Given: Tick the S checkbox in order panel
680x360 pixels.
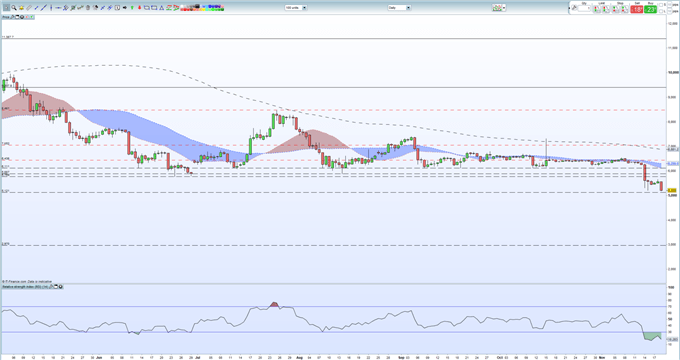Looking at the screenshot, I should (x=661, y=5).
